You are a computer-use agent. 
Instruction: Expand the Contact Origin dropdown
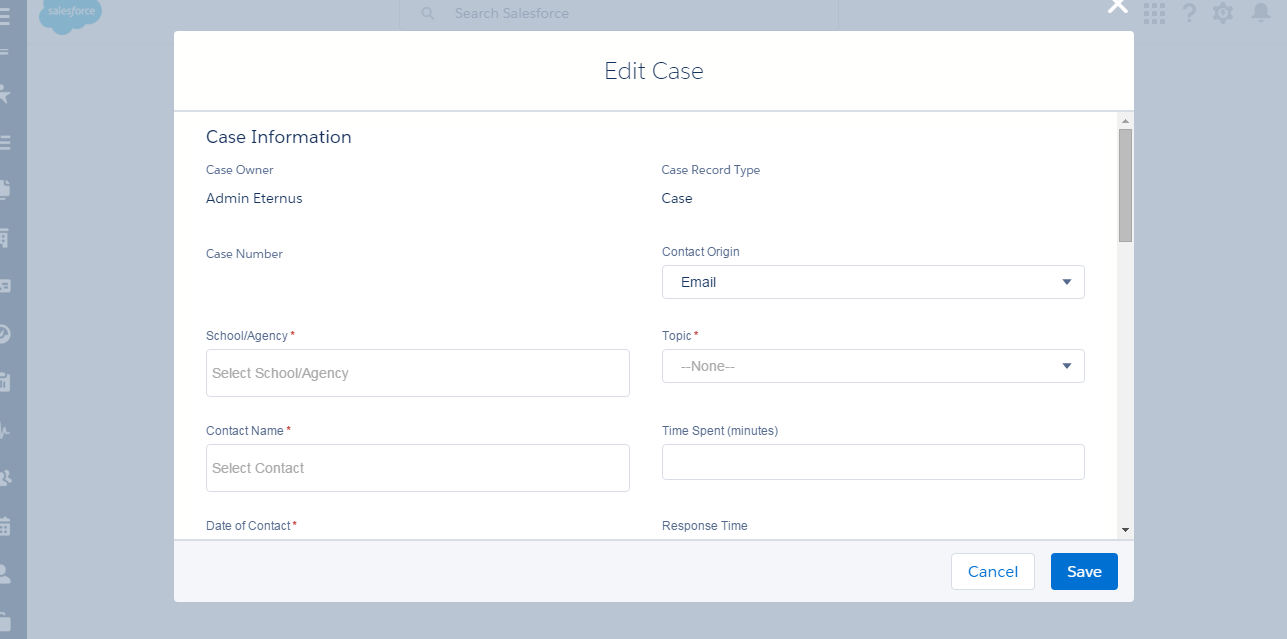873,282
